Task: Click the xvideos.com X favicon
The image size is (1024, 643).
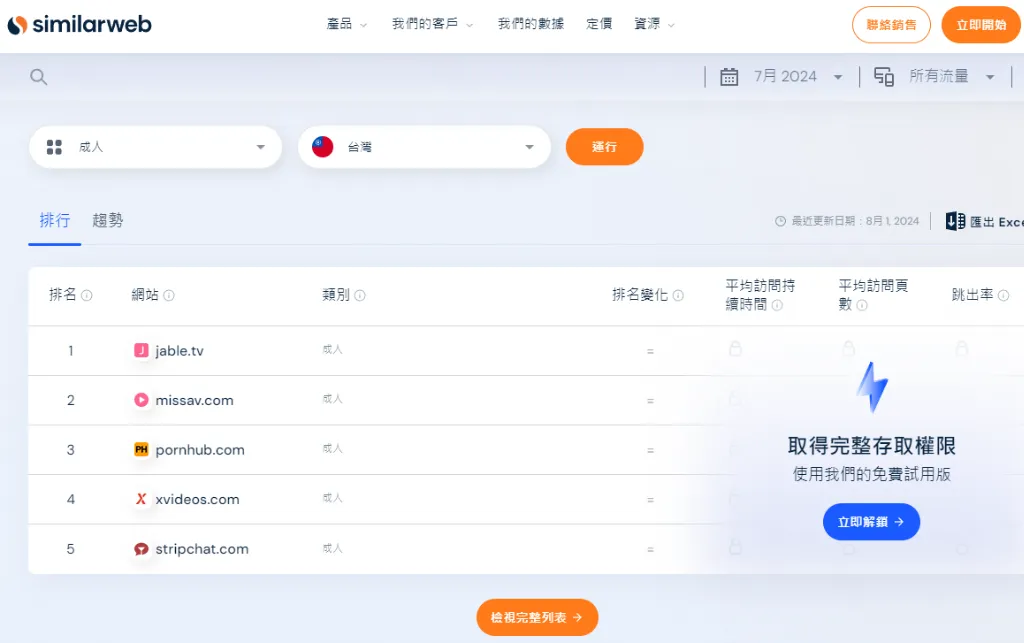Action: click(x=141, y=499)
